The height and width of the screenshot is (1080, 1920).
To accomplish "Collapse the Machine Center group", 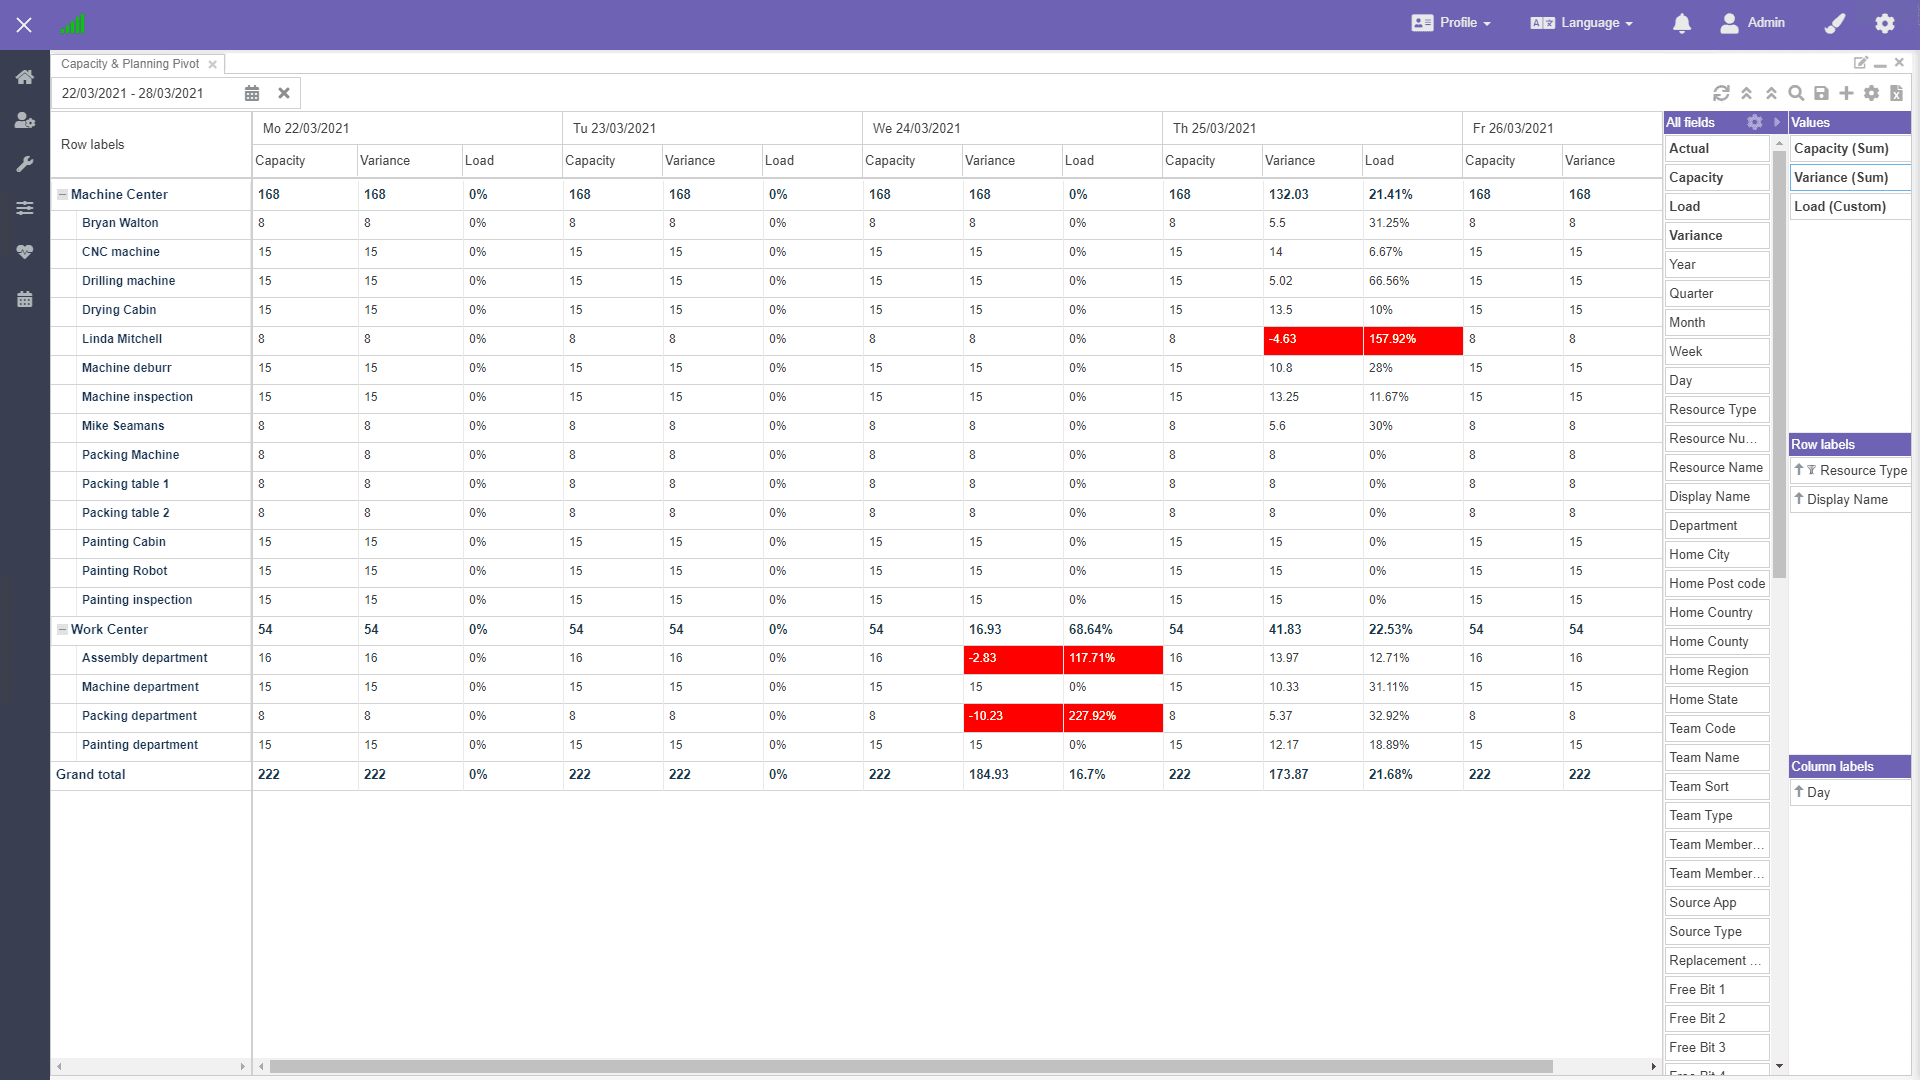I will [x=62, y=194].
